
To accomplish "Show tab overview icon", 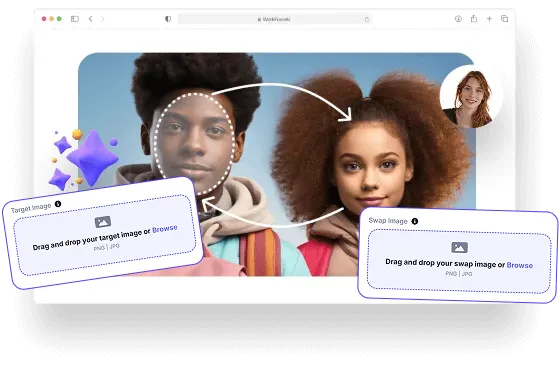I will 504,19.
